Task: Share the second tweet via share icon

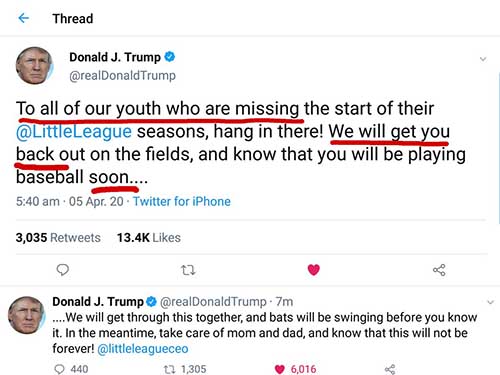Action: point(390,369)
